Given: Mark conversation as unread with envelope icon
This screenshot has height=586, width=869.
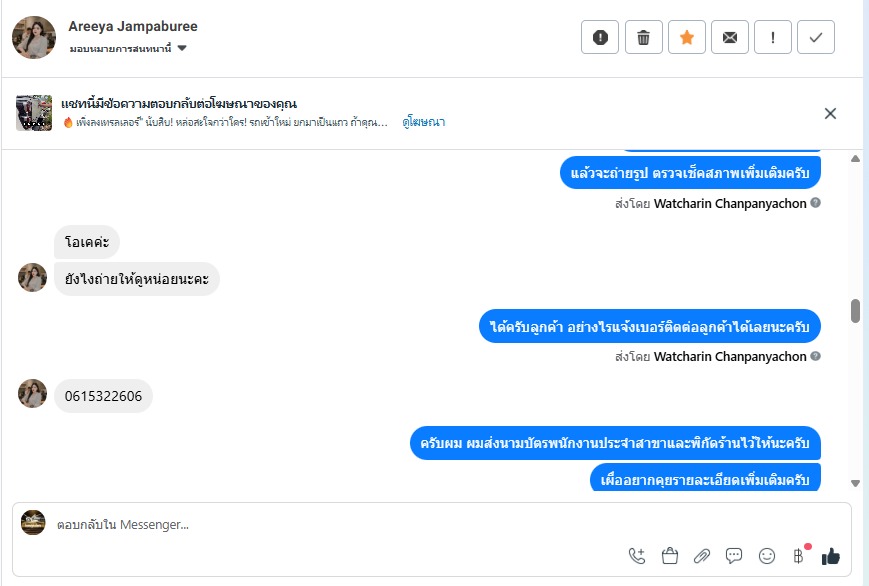Looking at the screenshot, I should 730,38.
